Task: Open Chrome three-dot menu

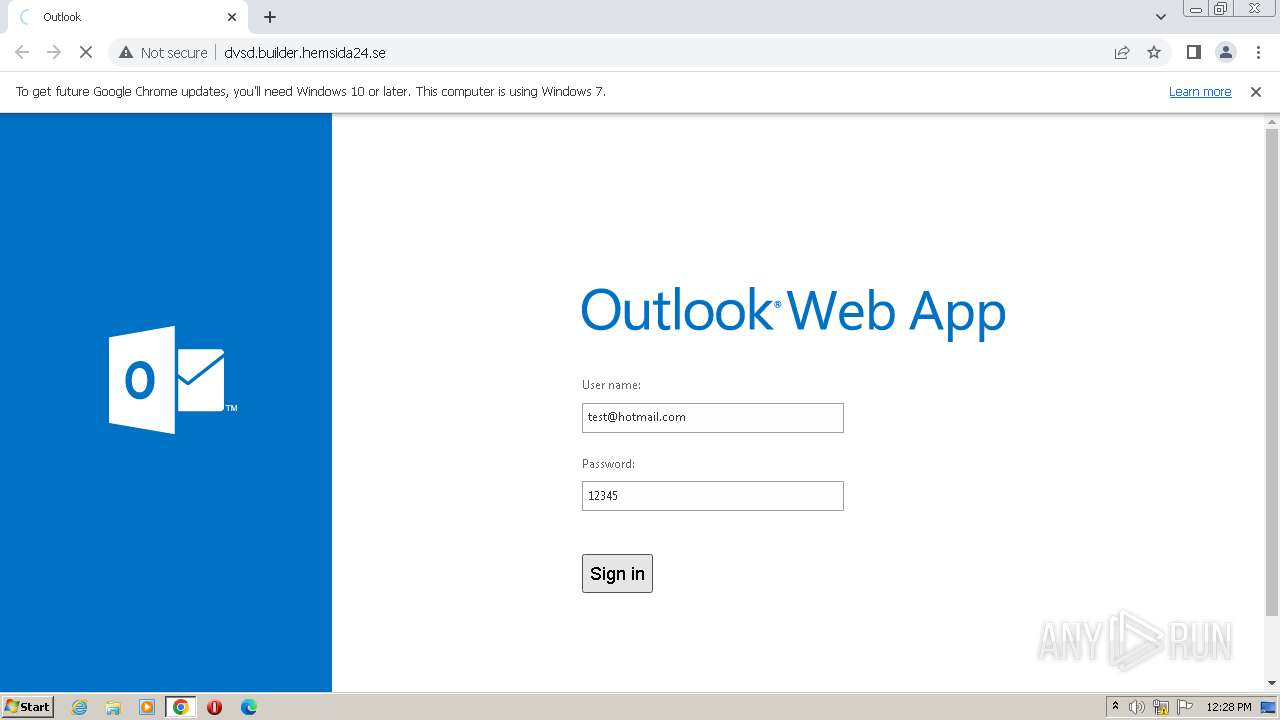Action: coord(1258,52)
